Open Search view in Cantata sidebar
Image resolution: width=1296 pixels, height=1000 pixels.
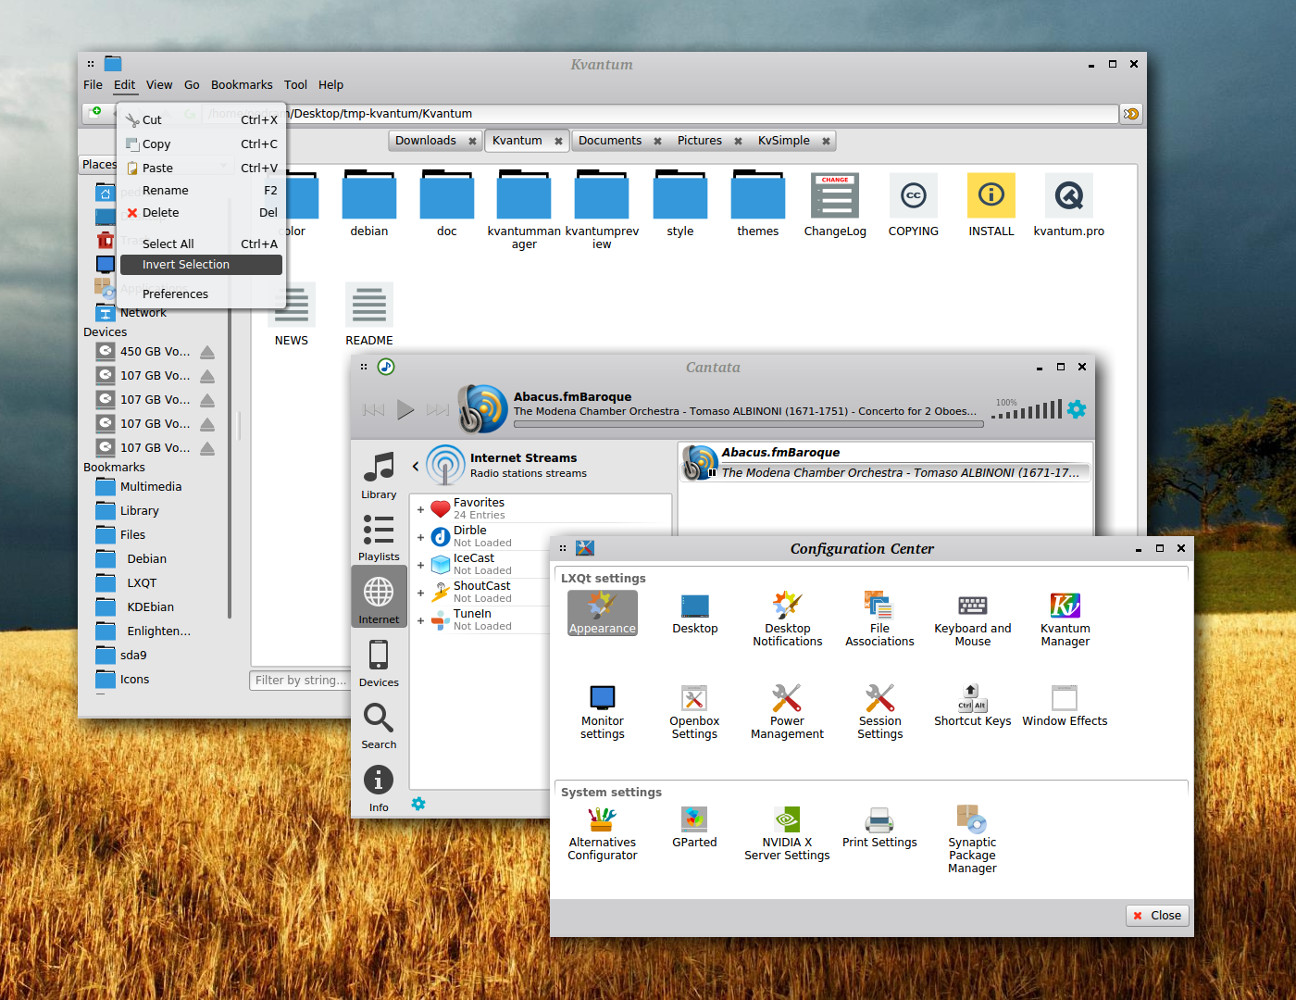(378, 725)
